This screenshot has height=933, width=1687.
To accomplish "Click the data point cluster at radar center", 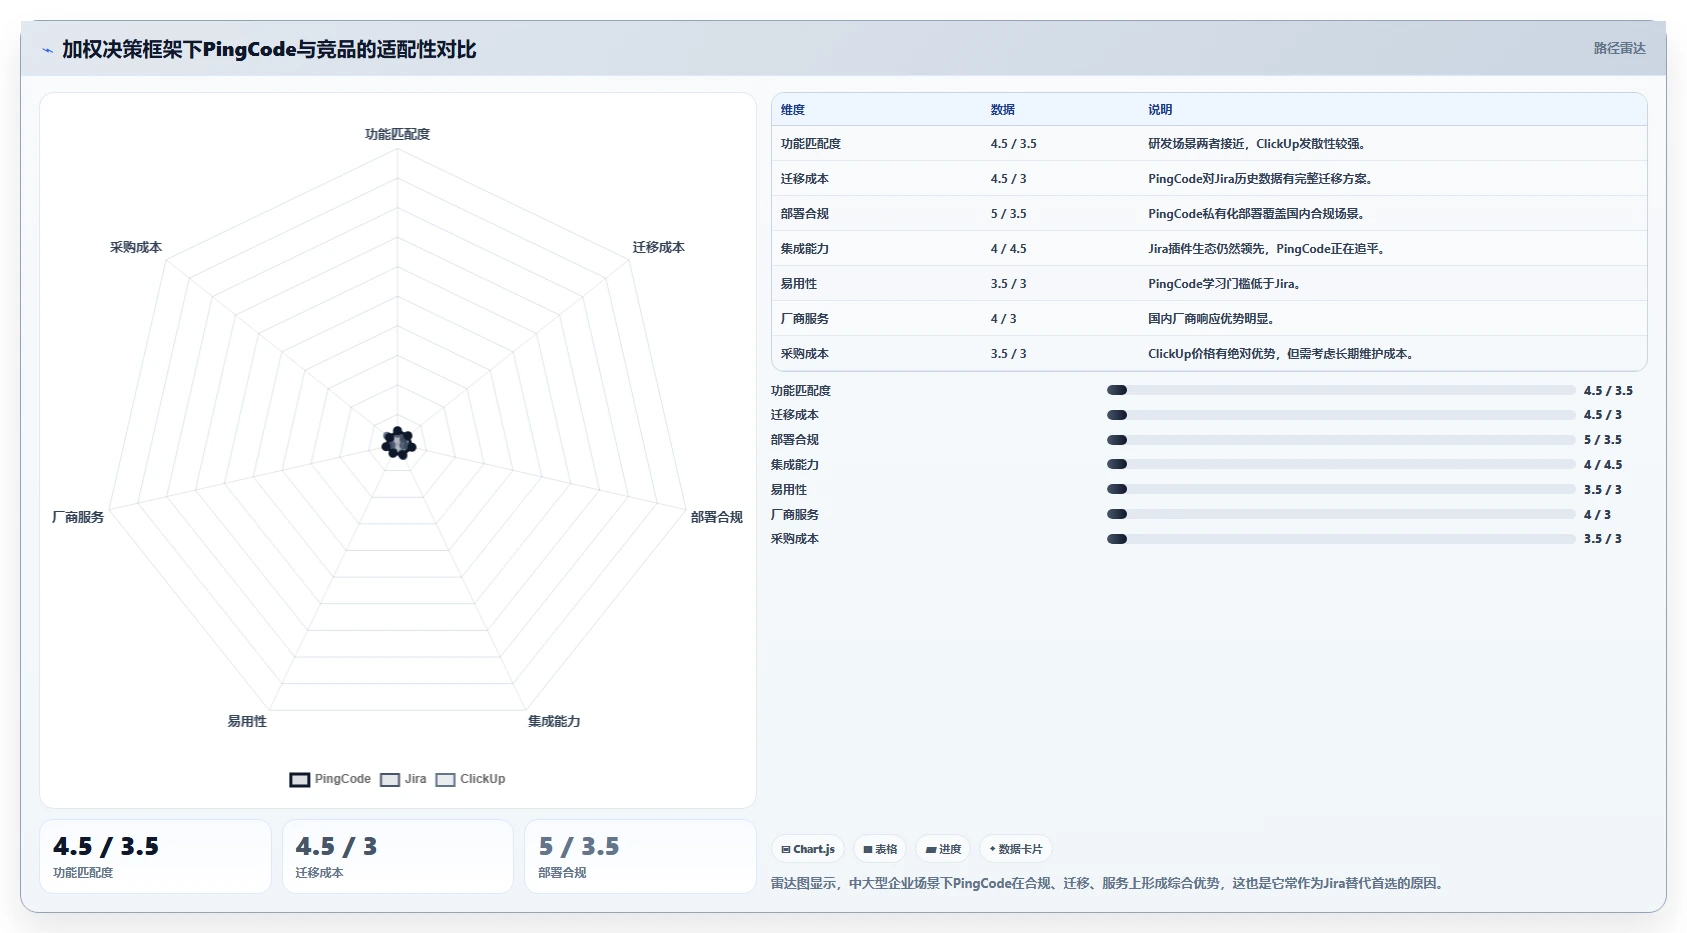I will coord(398,443).
